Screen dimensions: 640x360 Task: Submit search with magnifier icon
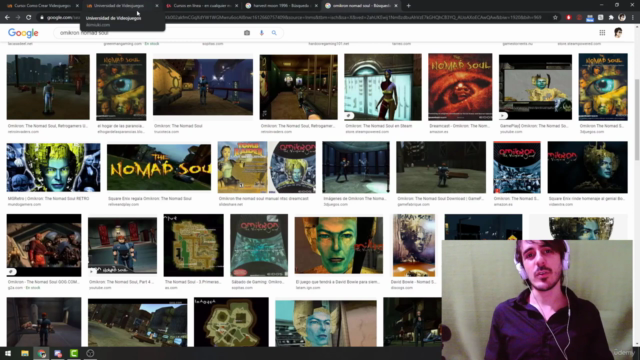coord(274,33)
